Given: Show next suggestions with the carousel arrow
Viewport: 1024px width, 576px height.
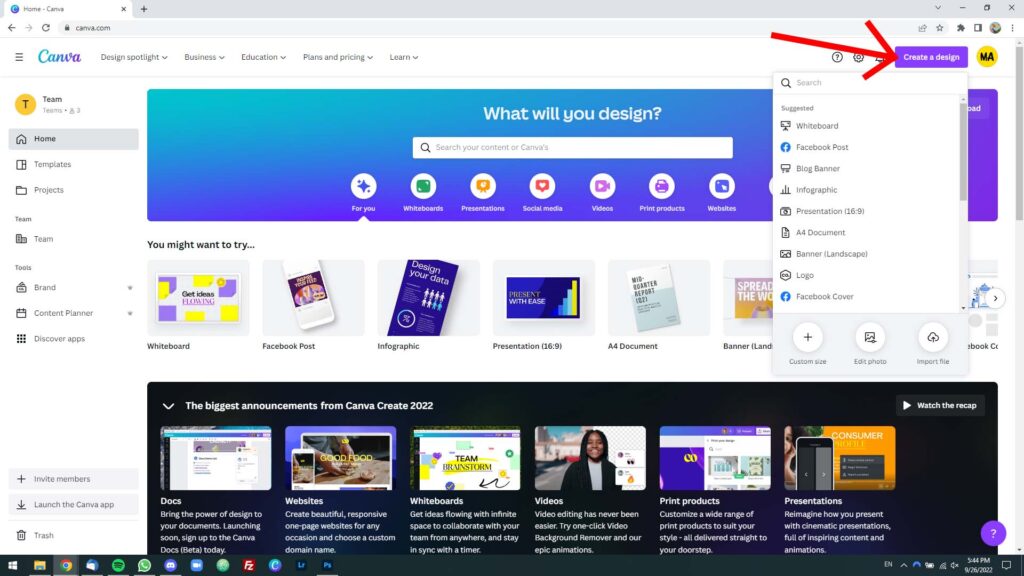Looking at the screenshot, I should point(995,298).
